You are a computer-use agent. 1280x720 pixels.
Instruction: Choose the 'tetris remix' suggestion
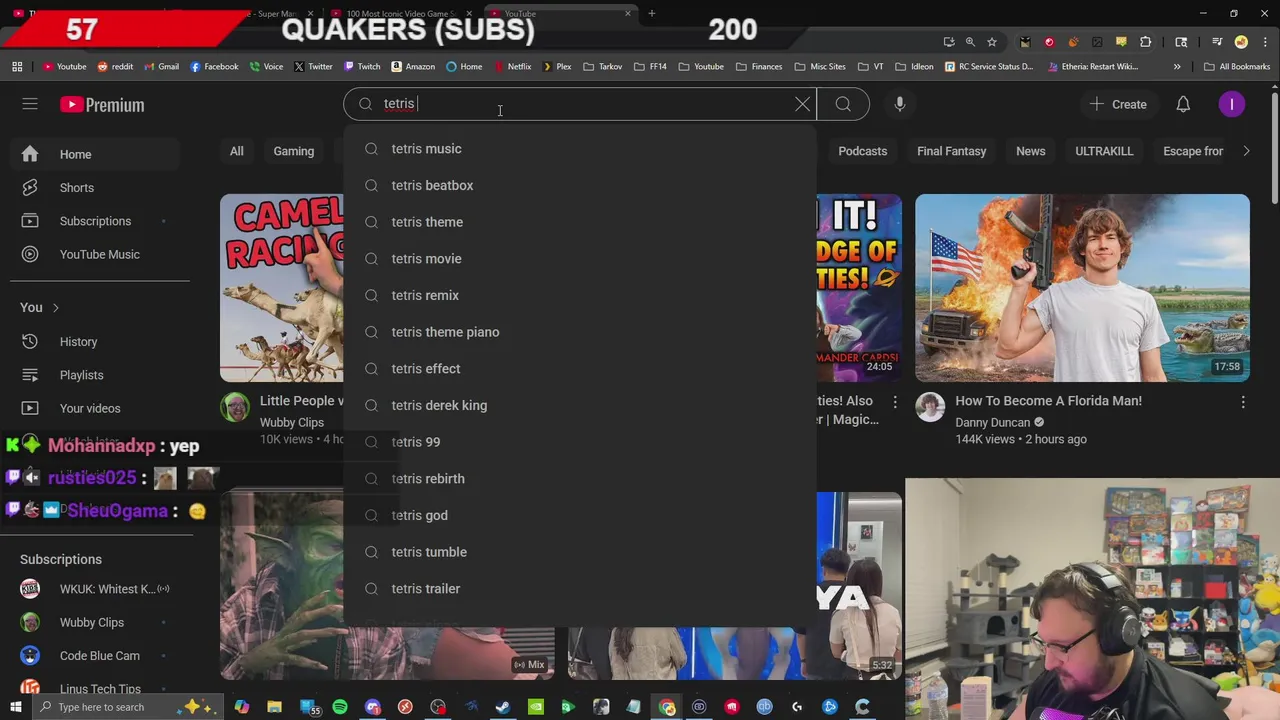(x=580, y=295)
